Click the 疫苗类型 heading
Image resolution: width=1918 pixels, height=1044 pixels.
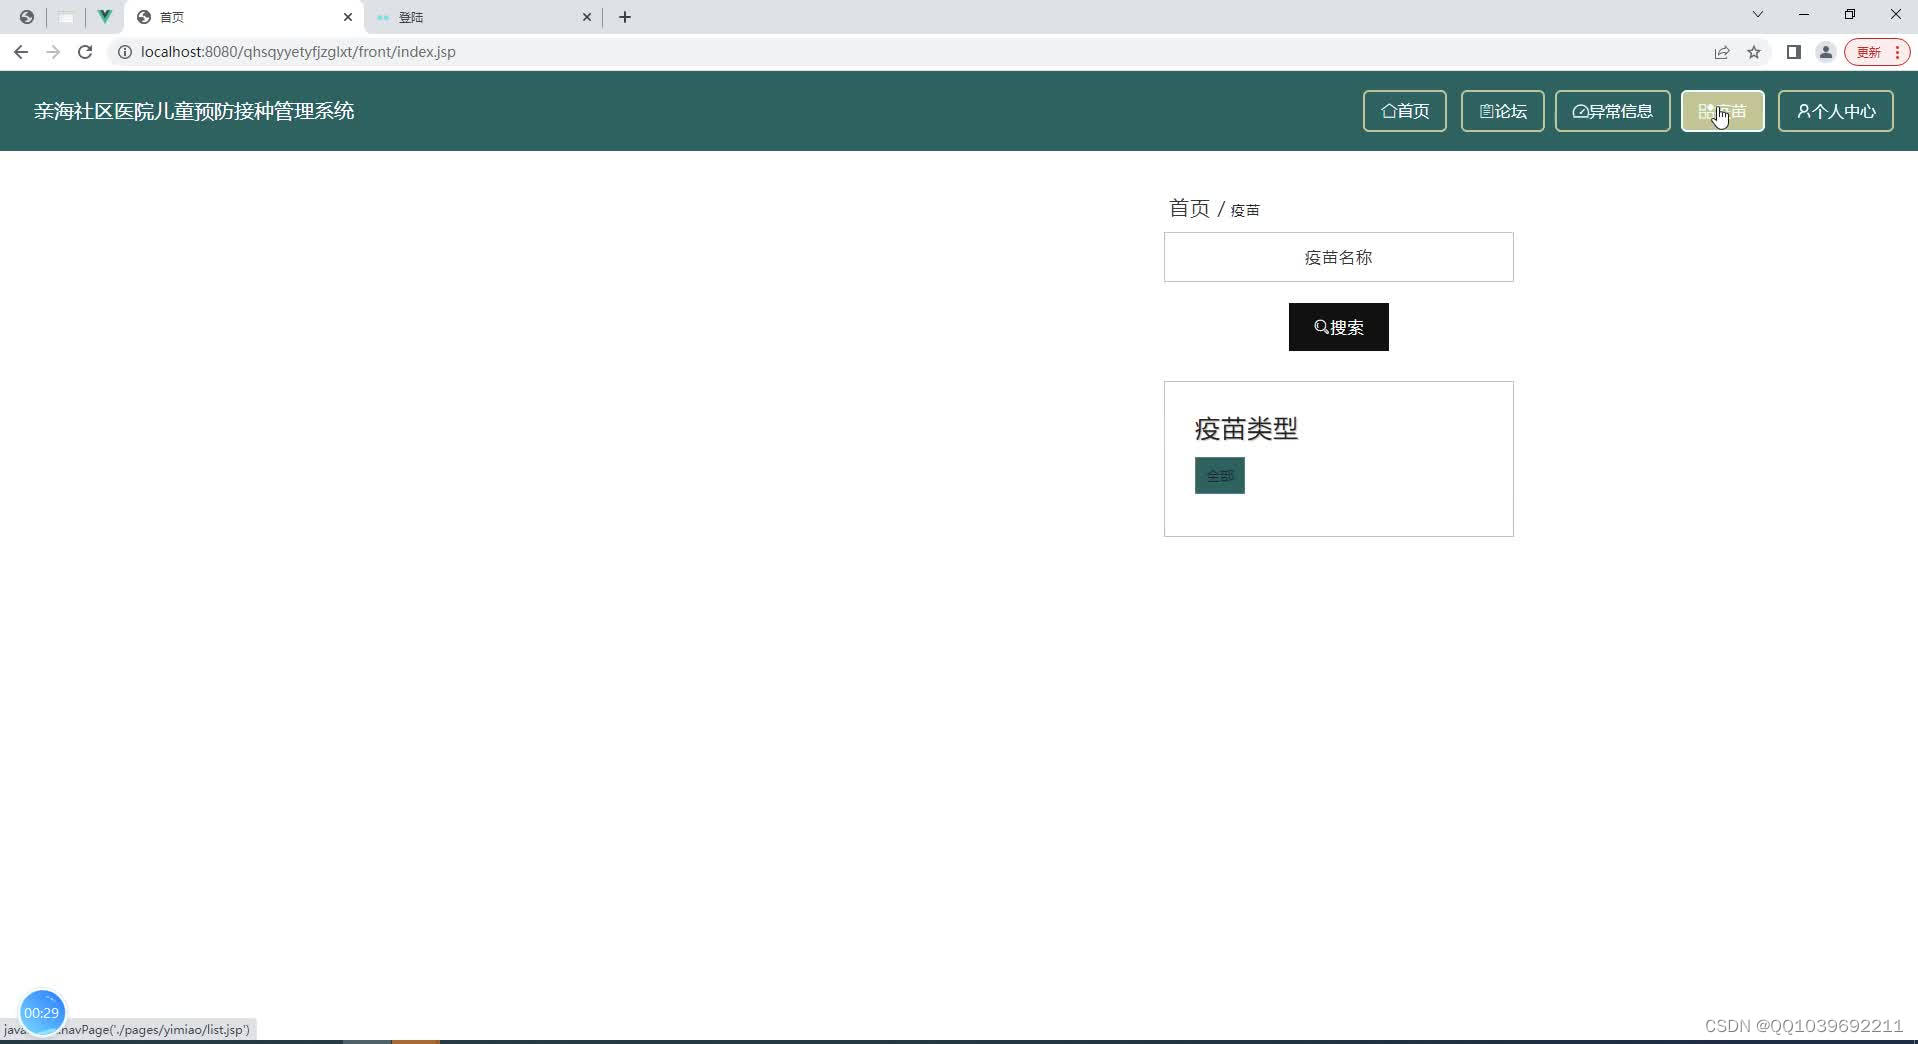click(x=1246, y=429)
